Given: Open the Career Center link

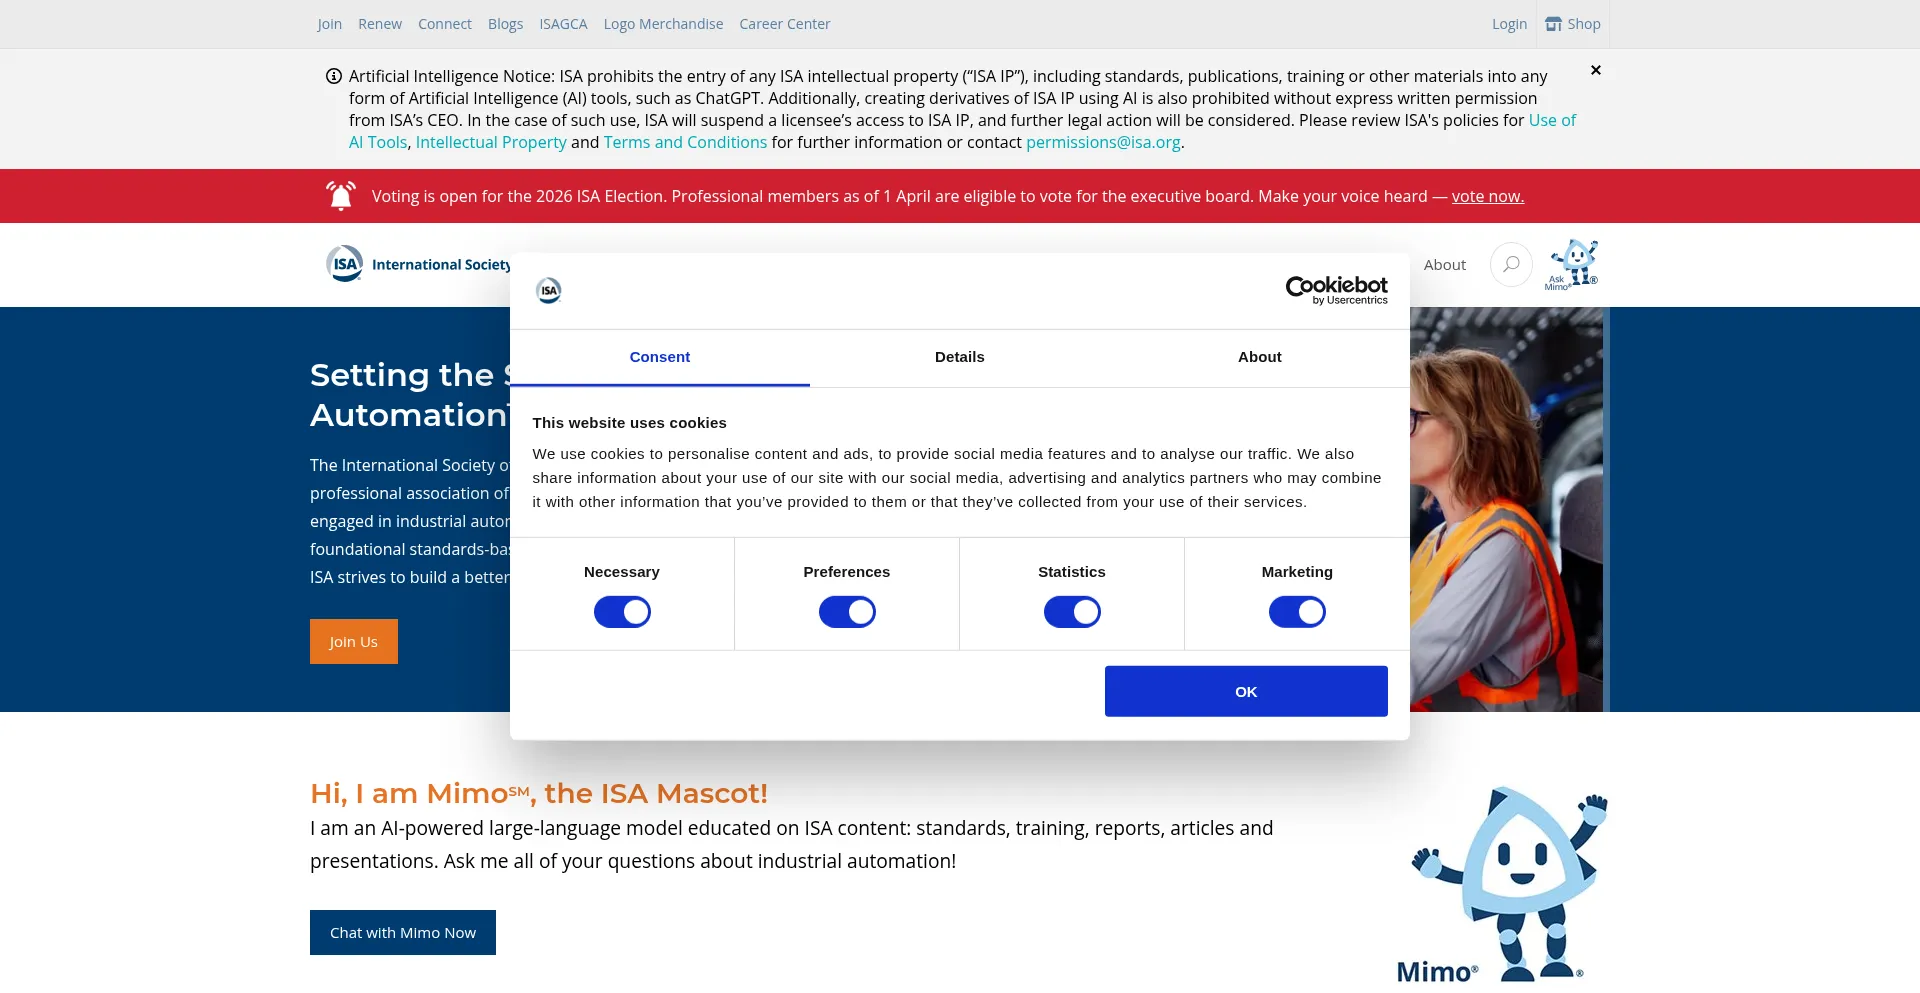Looking at the screenshot, I should tap(785, 24).
